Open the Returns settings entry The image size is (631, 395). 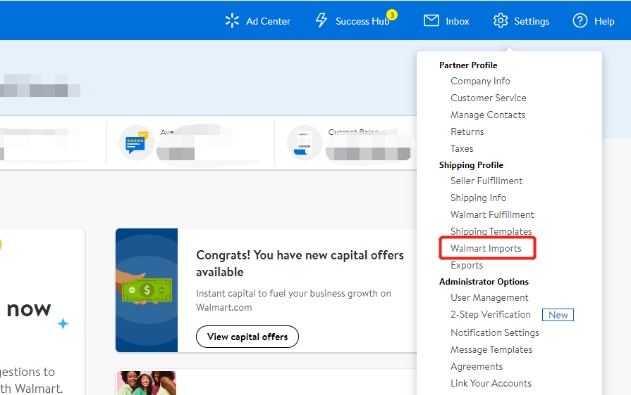point(467,132)
